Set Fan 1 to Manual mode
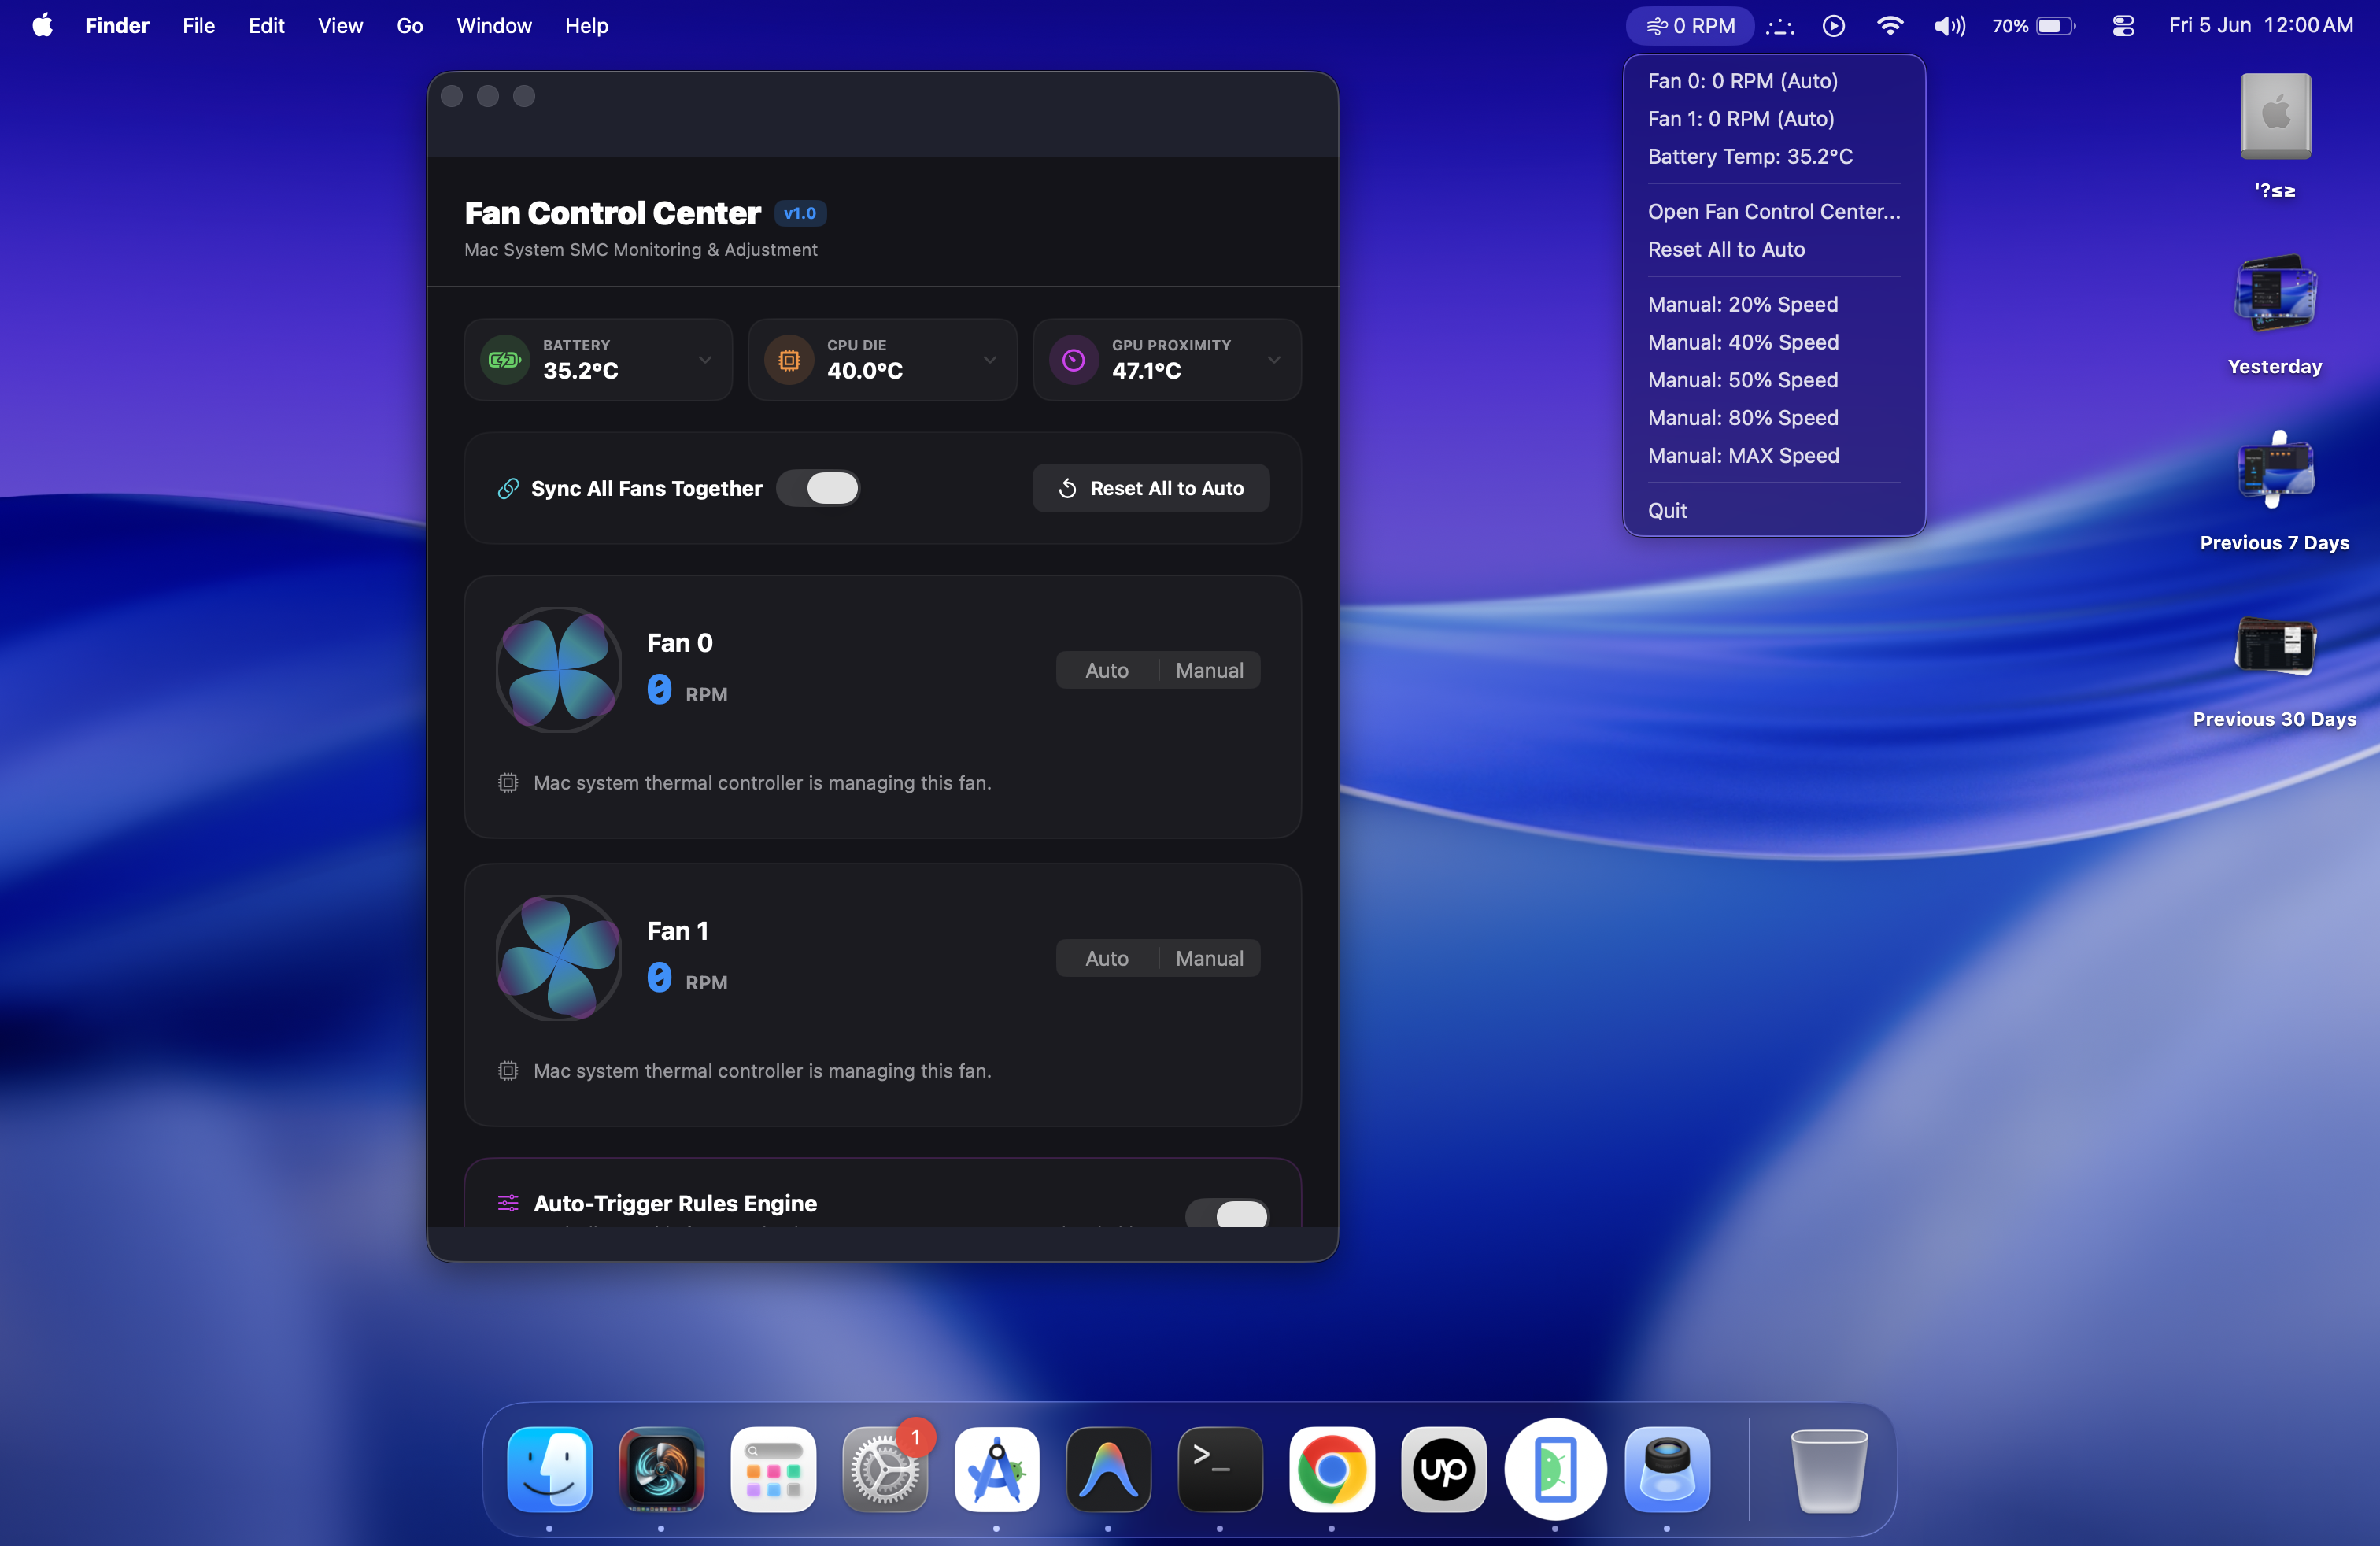Screen dimensions: 2380x1546 (1210, 958)
